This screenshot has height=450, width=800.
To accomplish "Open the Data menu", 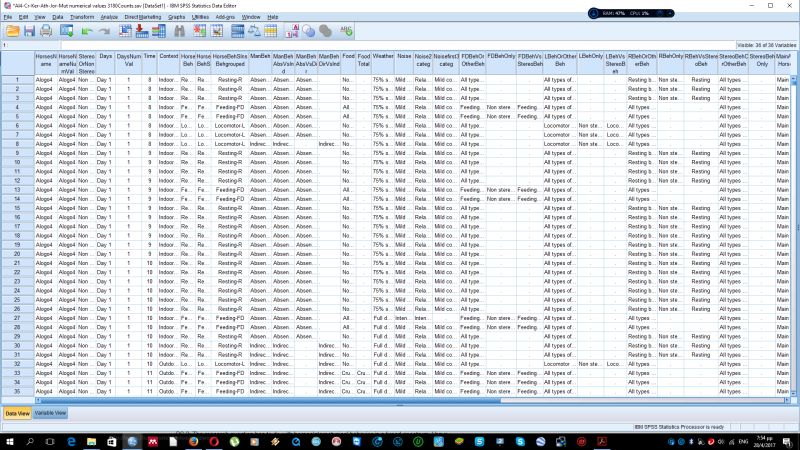I will point(58,17).
